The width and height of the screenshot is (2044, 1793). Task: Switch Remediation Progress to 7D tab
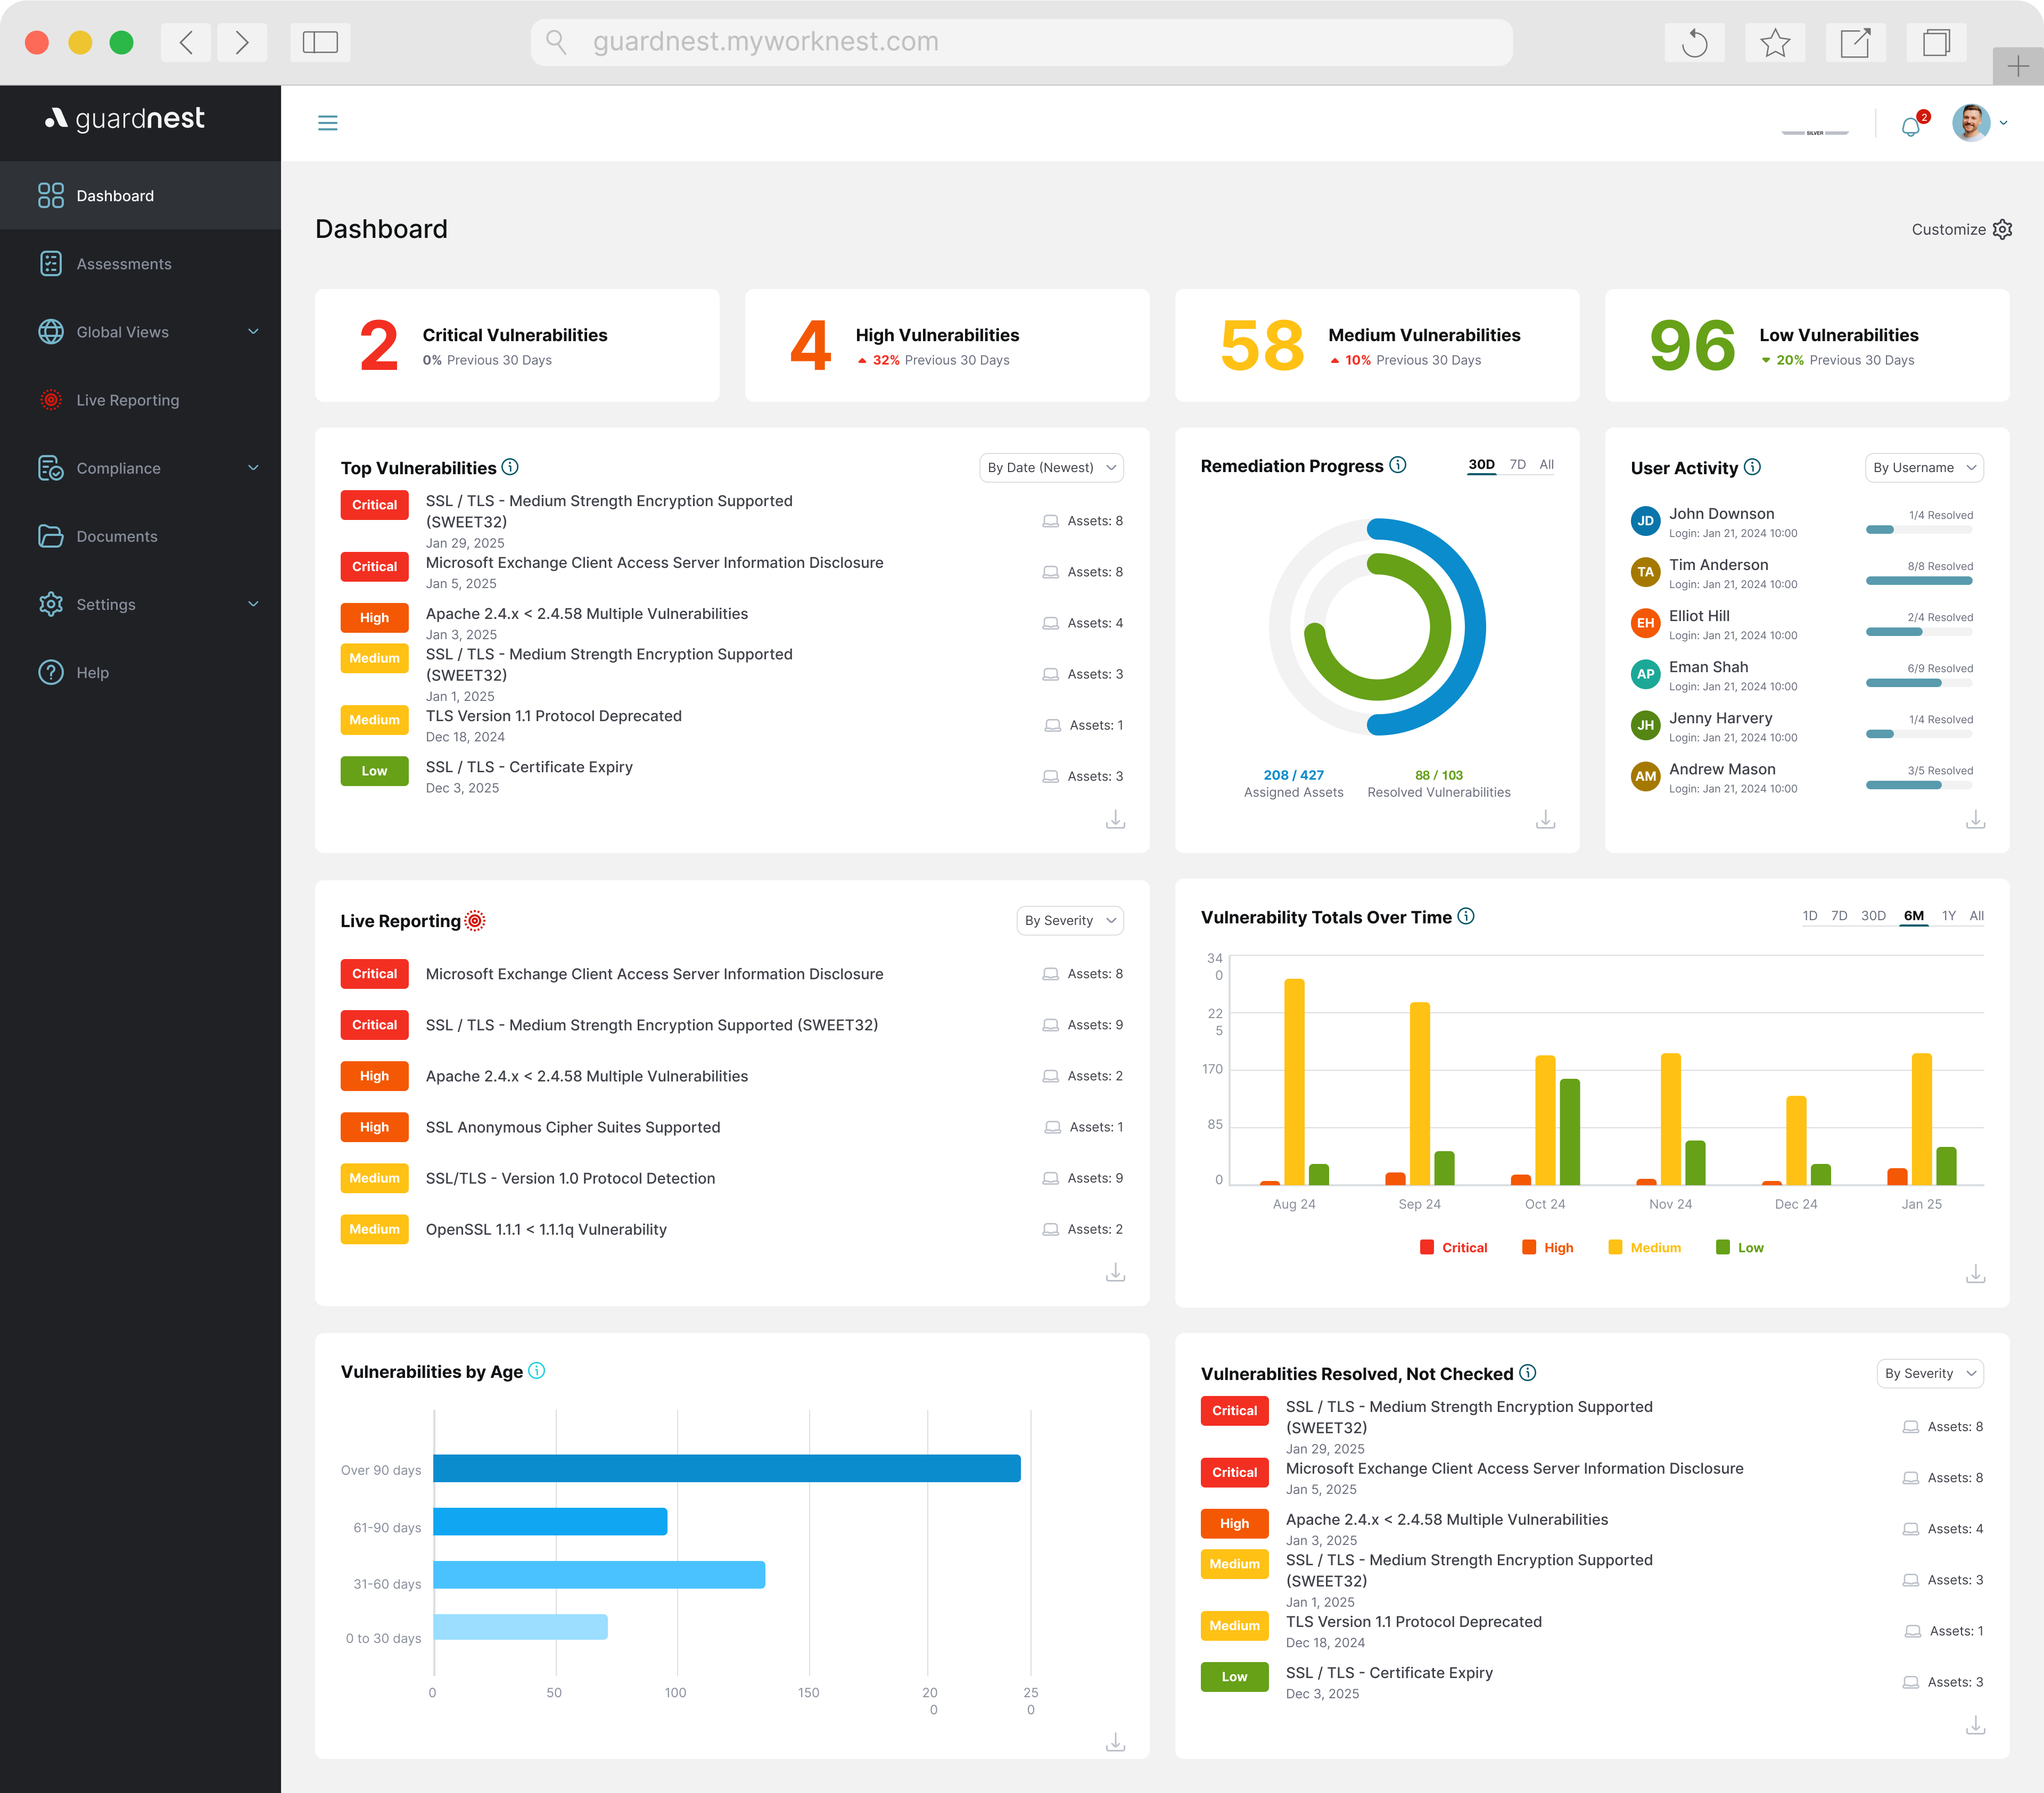pyautogui.click(x=1517, y=465)
